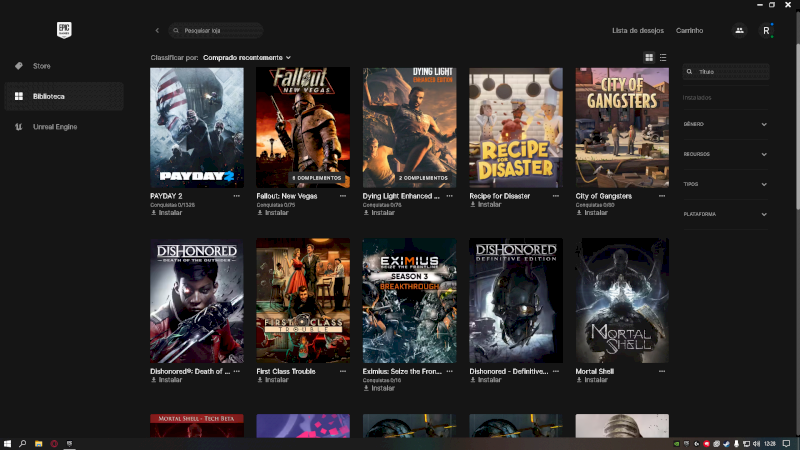Open First Class Trouble options ellipsis
The width and height of the screenshot is (800, 450).
tap(343, 371)
